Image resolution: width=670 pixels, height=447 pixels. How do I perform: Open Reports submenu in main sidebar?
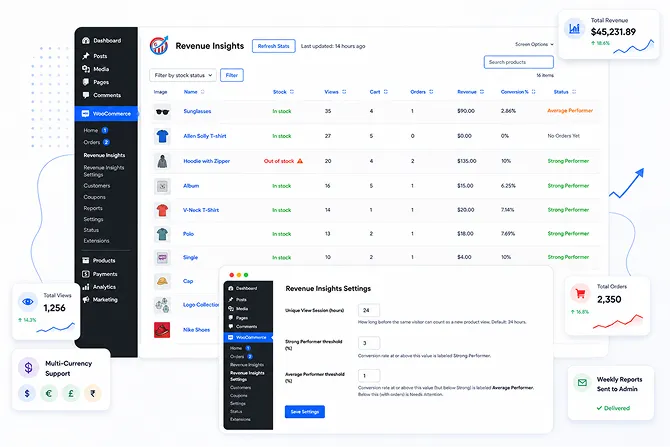(x=93, y=208)
